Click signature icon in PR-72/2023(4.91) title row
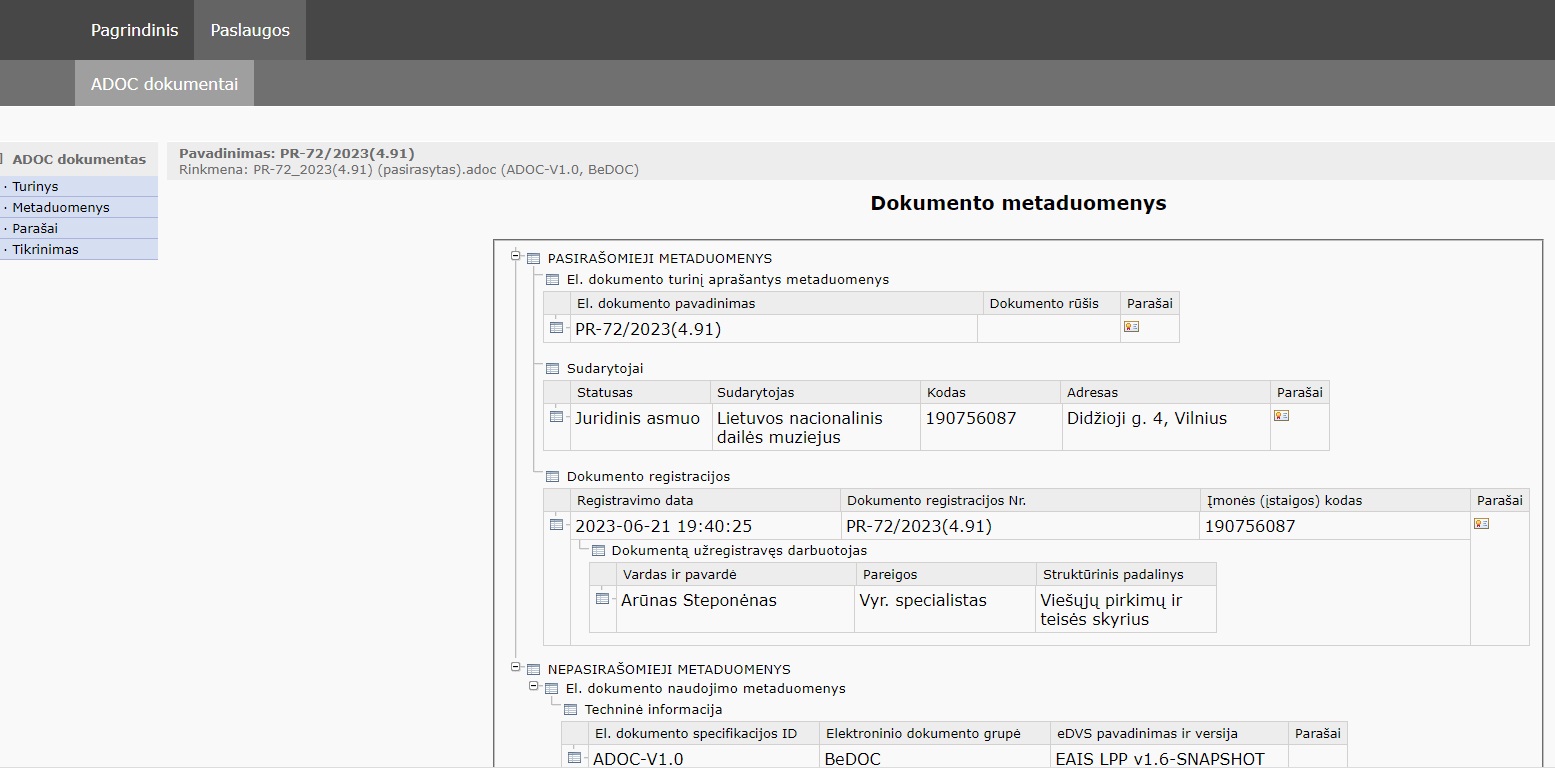Screen dimensions: 1555x771 [x=1131, y=326]
